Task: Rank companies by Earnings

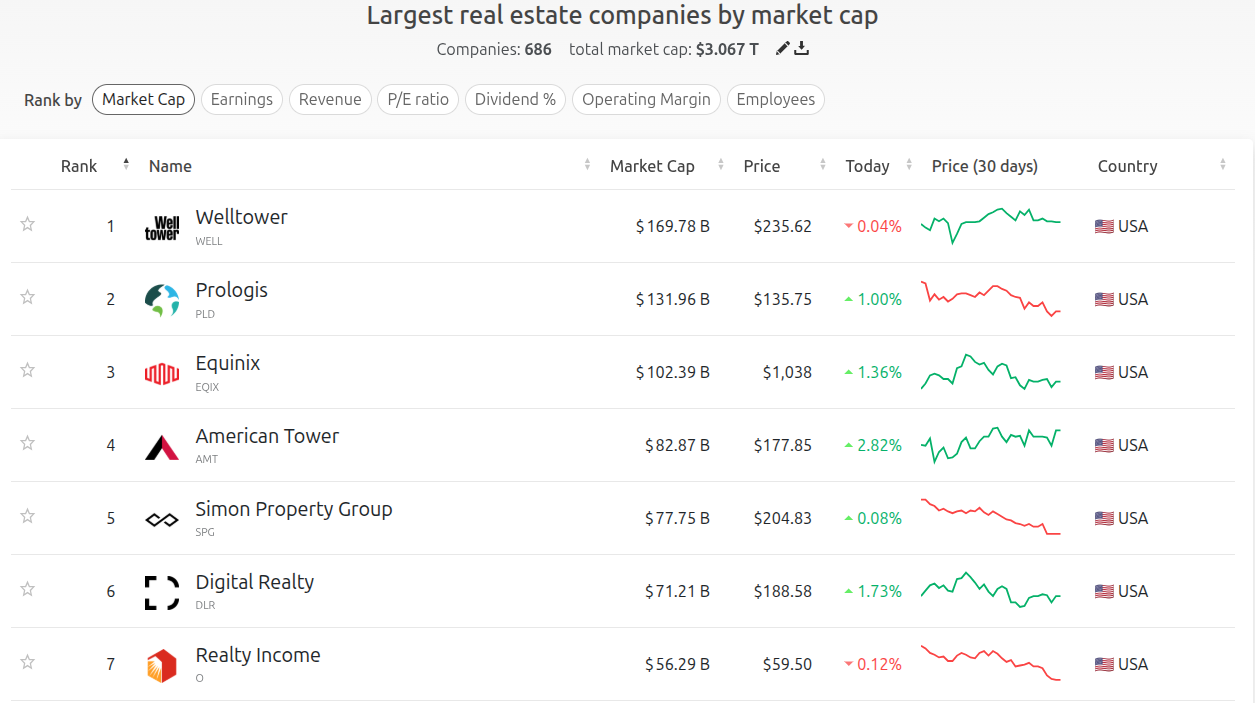Action: coord(242,99)
